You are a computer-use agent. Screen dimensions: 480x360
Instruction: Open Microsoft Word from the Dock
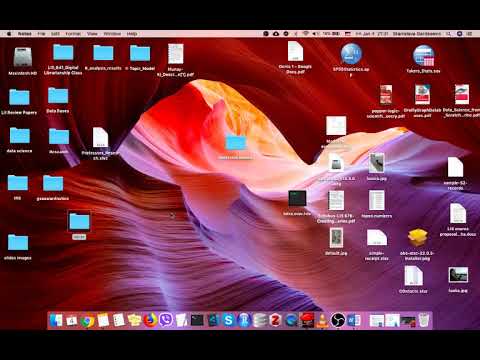(354, 320)
